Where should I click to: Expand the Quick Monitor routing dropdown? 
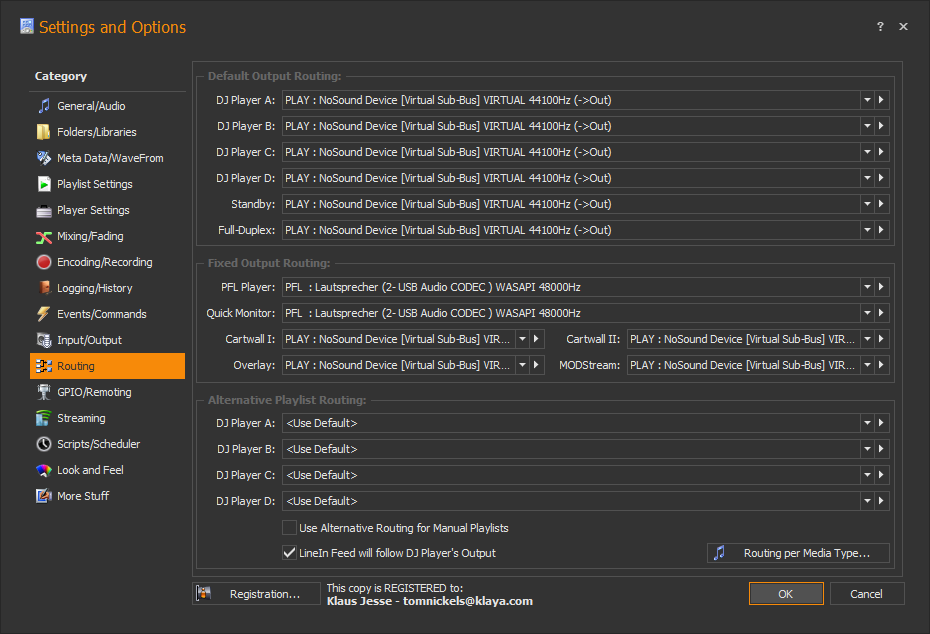click(x=867, y=313)
